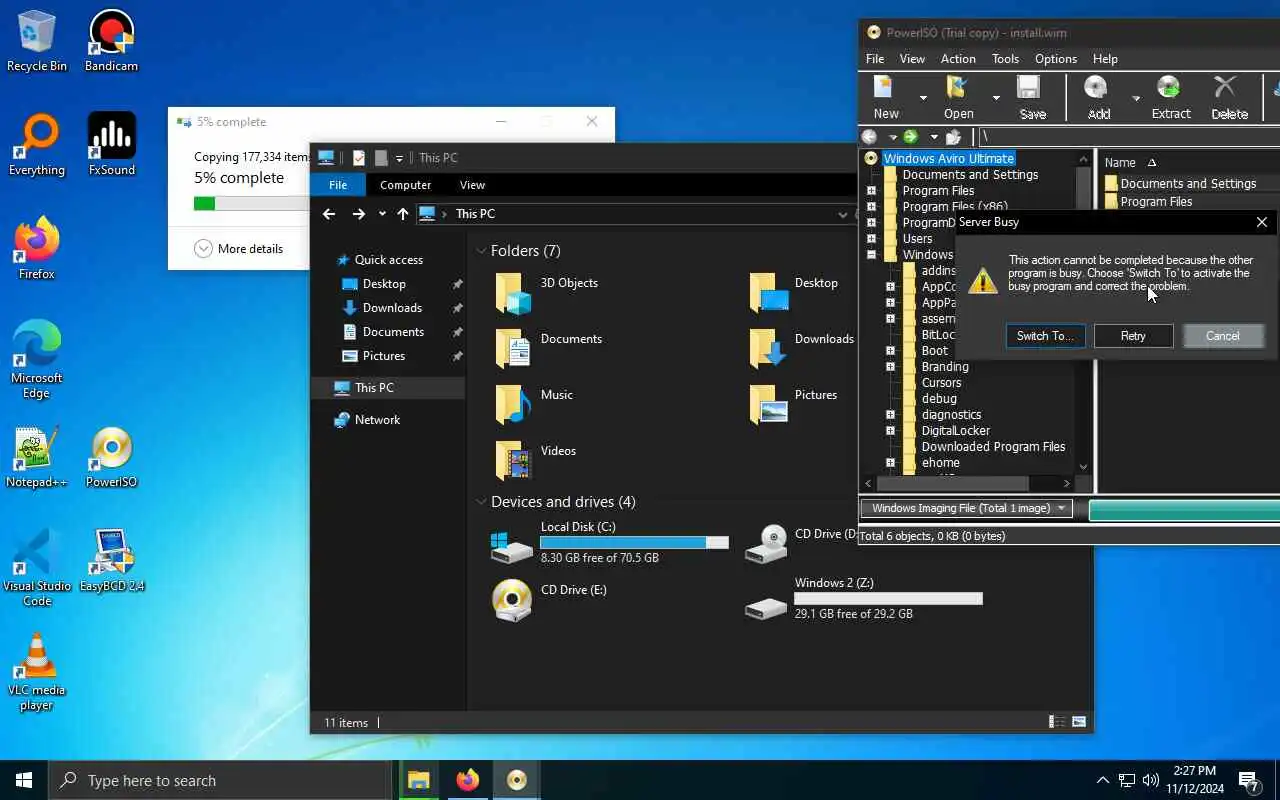Click Cancel in Server Busy dialog
1280x800 pixels.
click(x=1222, y=336)
